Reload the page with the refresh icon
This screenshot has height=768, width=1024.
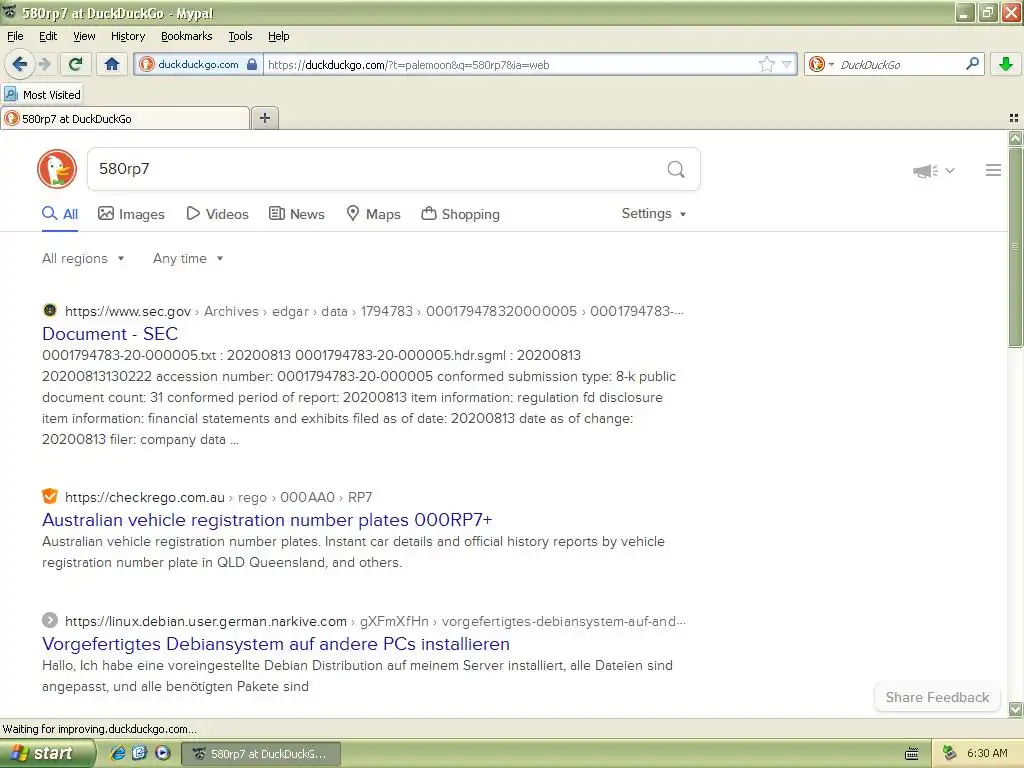tap(75, 64)
